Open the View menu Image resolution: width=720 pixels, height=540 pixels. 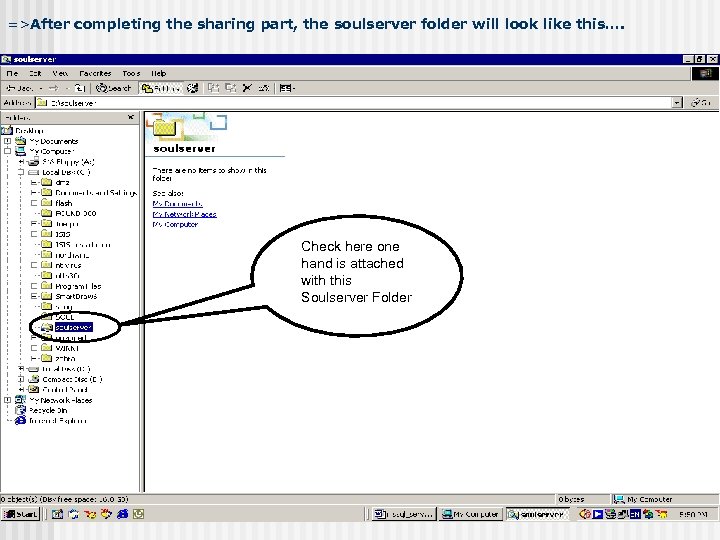pyautogui.click(x=60, y=73)
